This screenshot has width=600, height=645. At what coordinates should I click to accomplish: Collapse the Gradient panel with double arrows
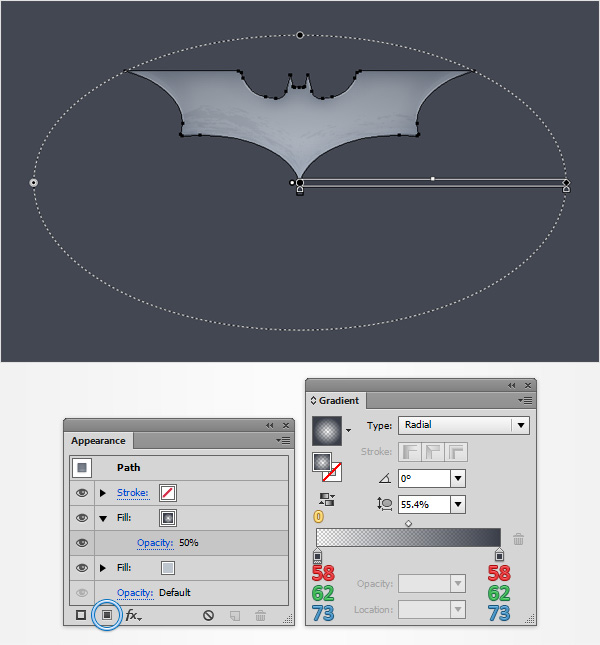pyautogui.click(x=511, y=385)
